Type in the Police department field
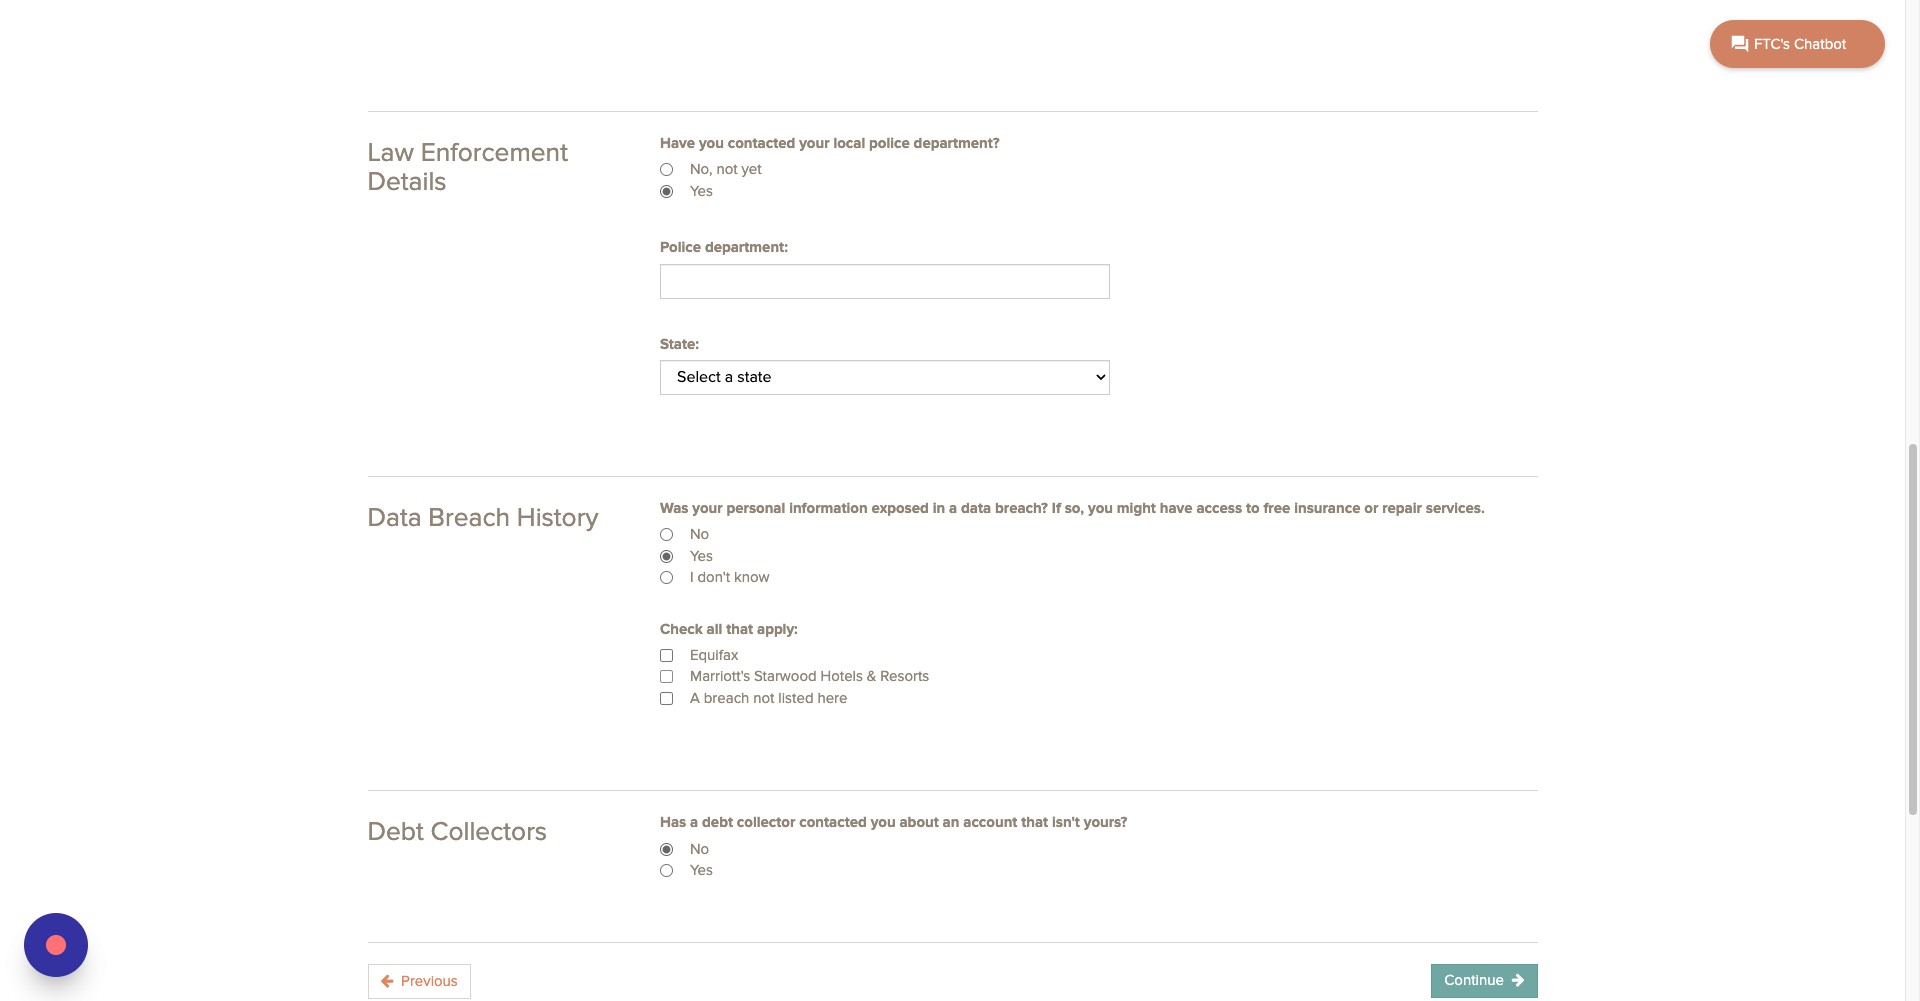The image size is (1920, 1001). [884, 282]
